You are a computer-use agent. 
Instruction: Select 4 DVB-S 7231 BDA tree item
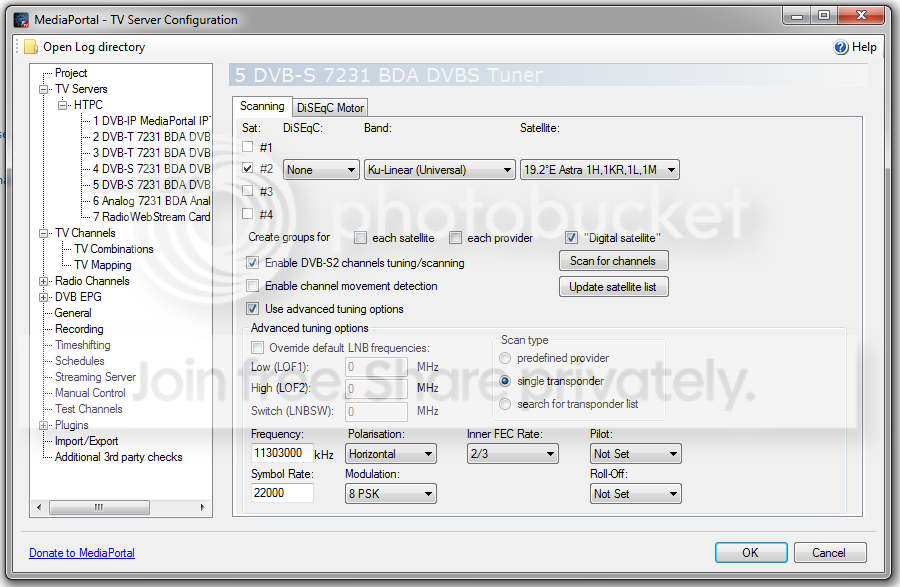click(x=152, y=169)
